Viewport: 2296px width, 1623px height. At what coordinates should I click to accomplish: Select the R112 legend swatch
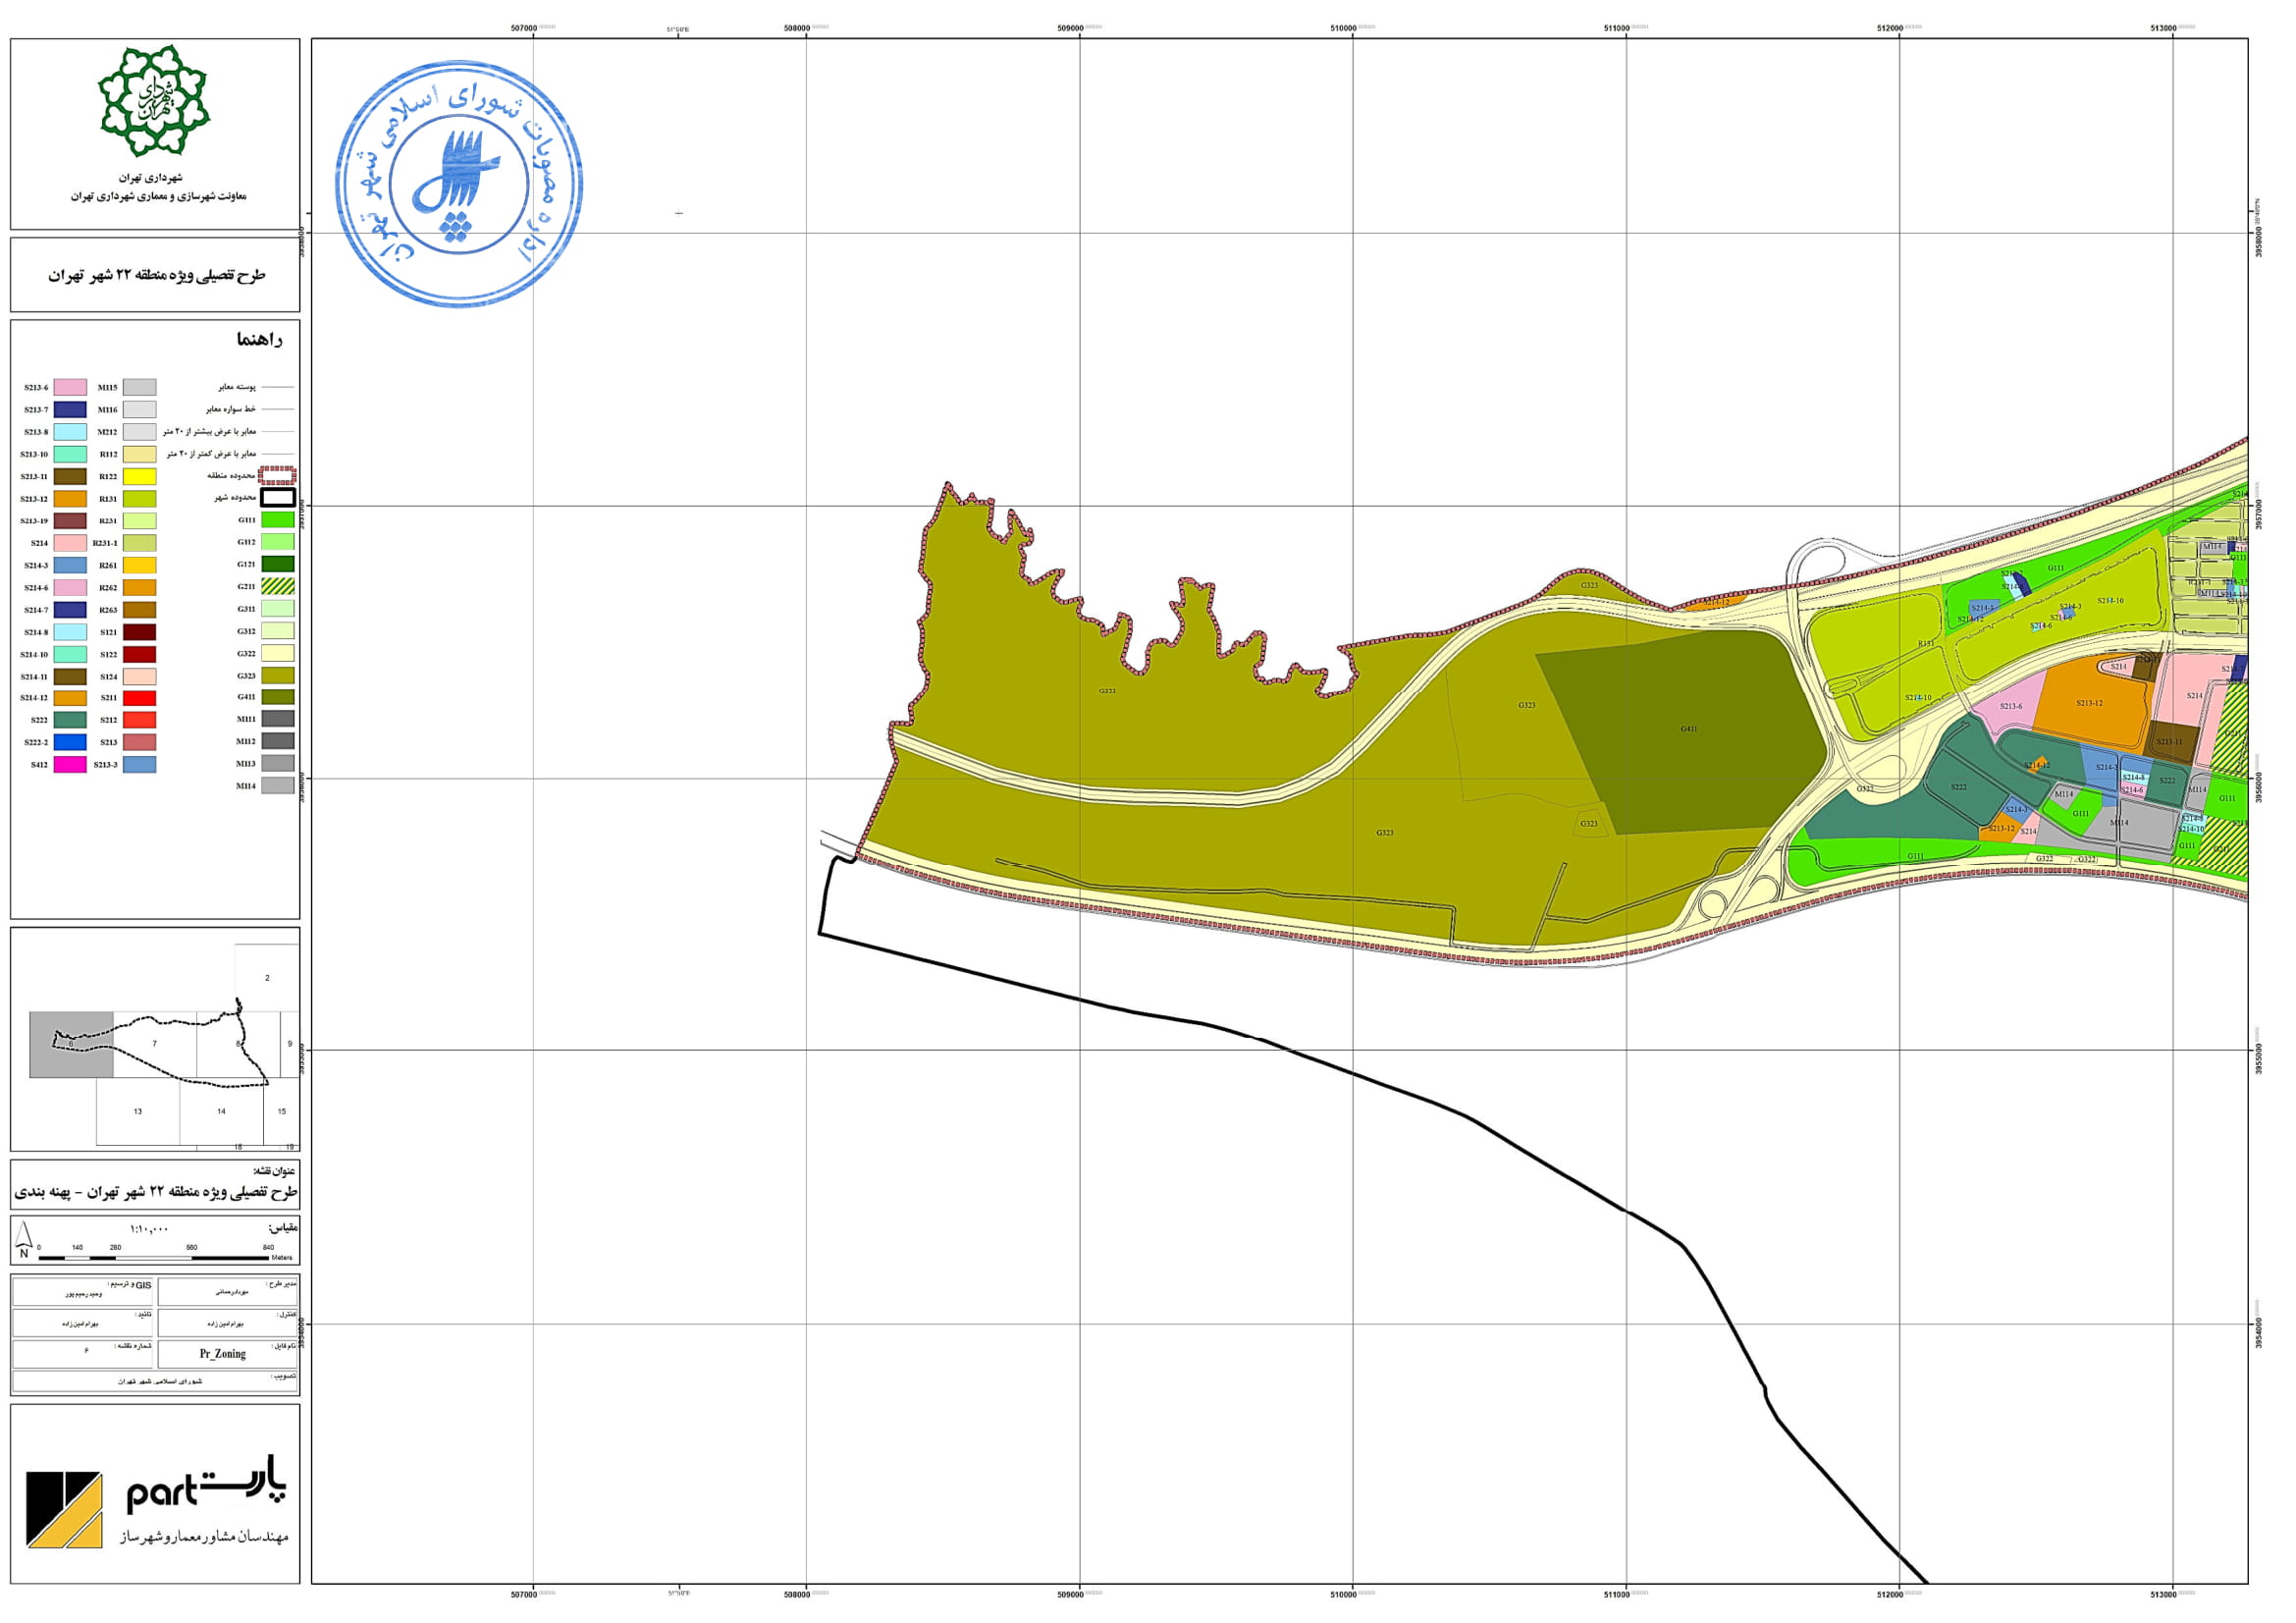(139, 454)
